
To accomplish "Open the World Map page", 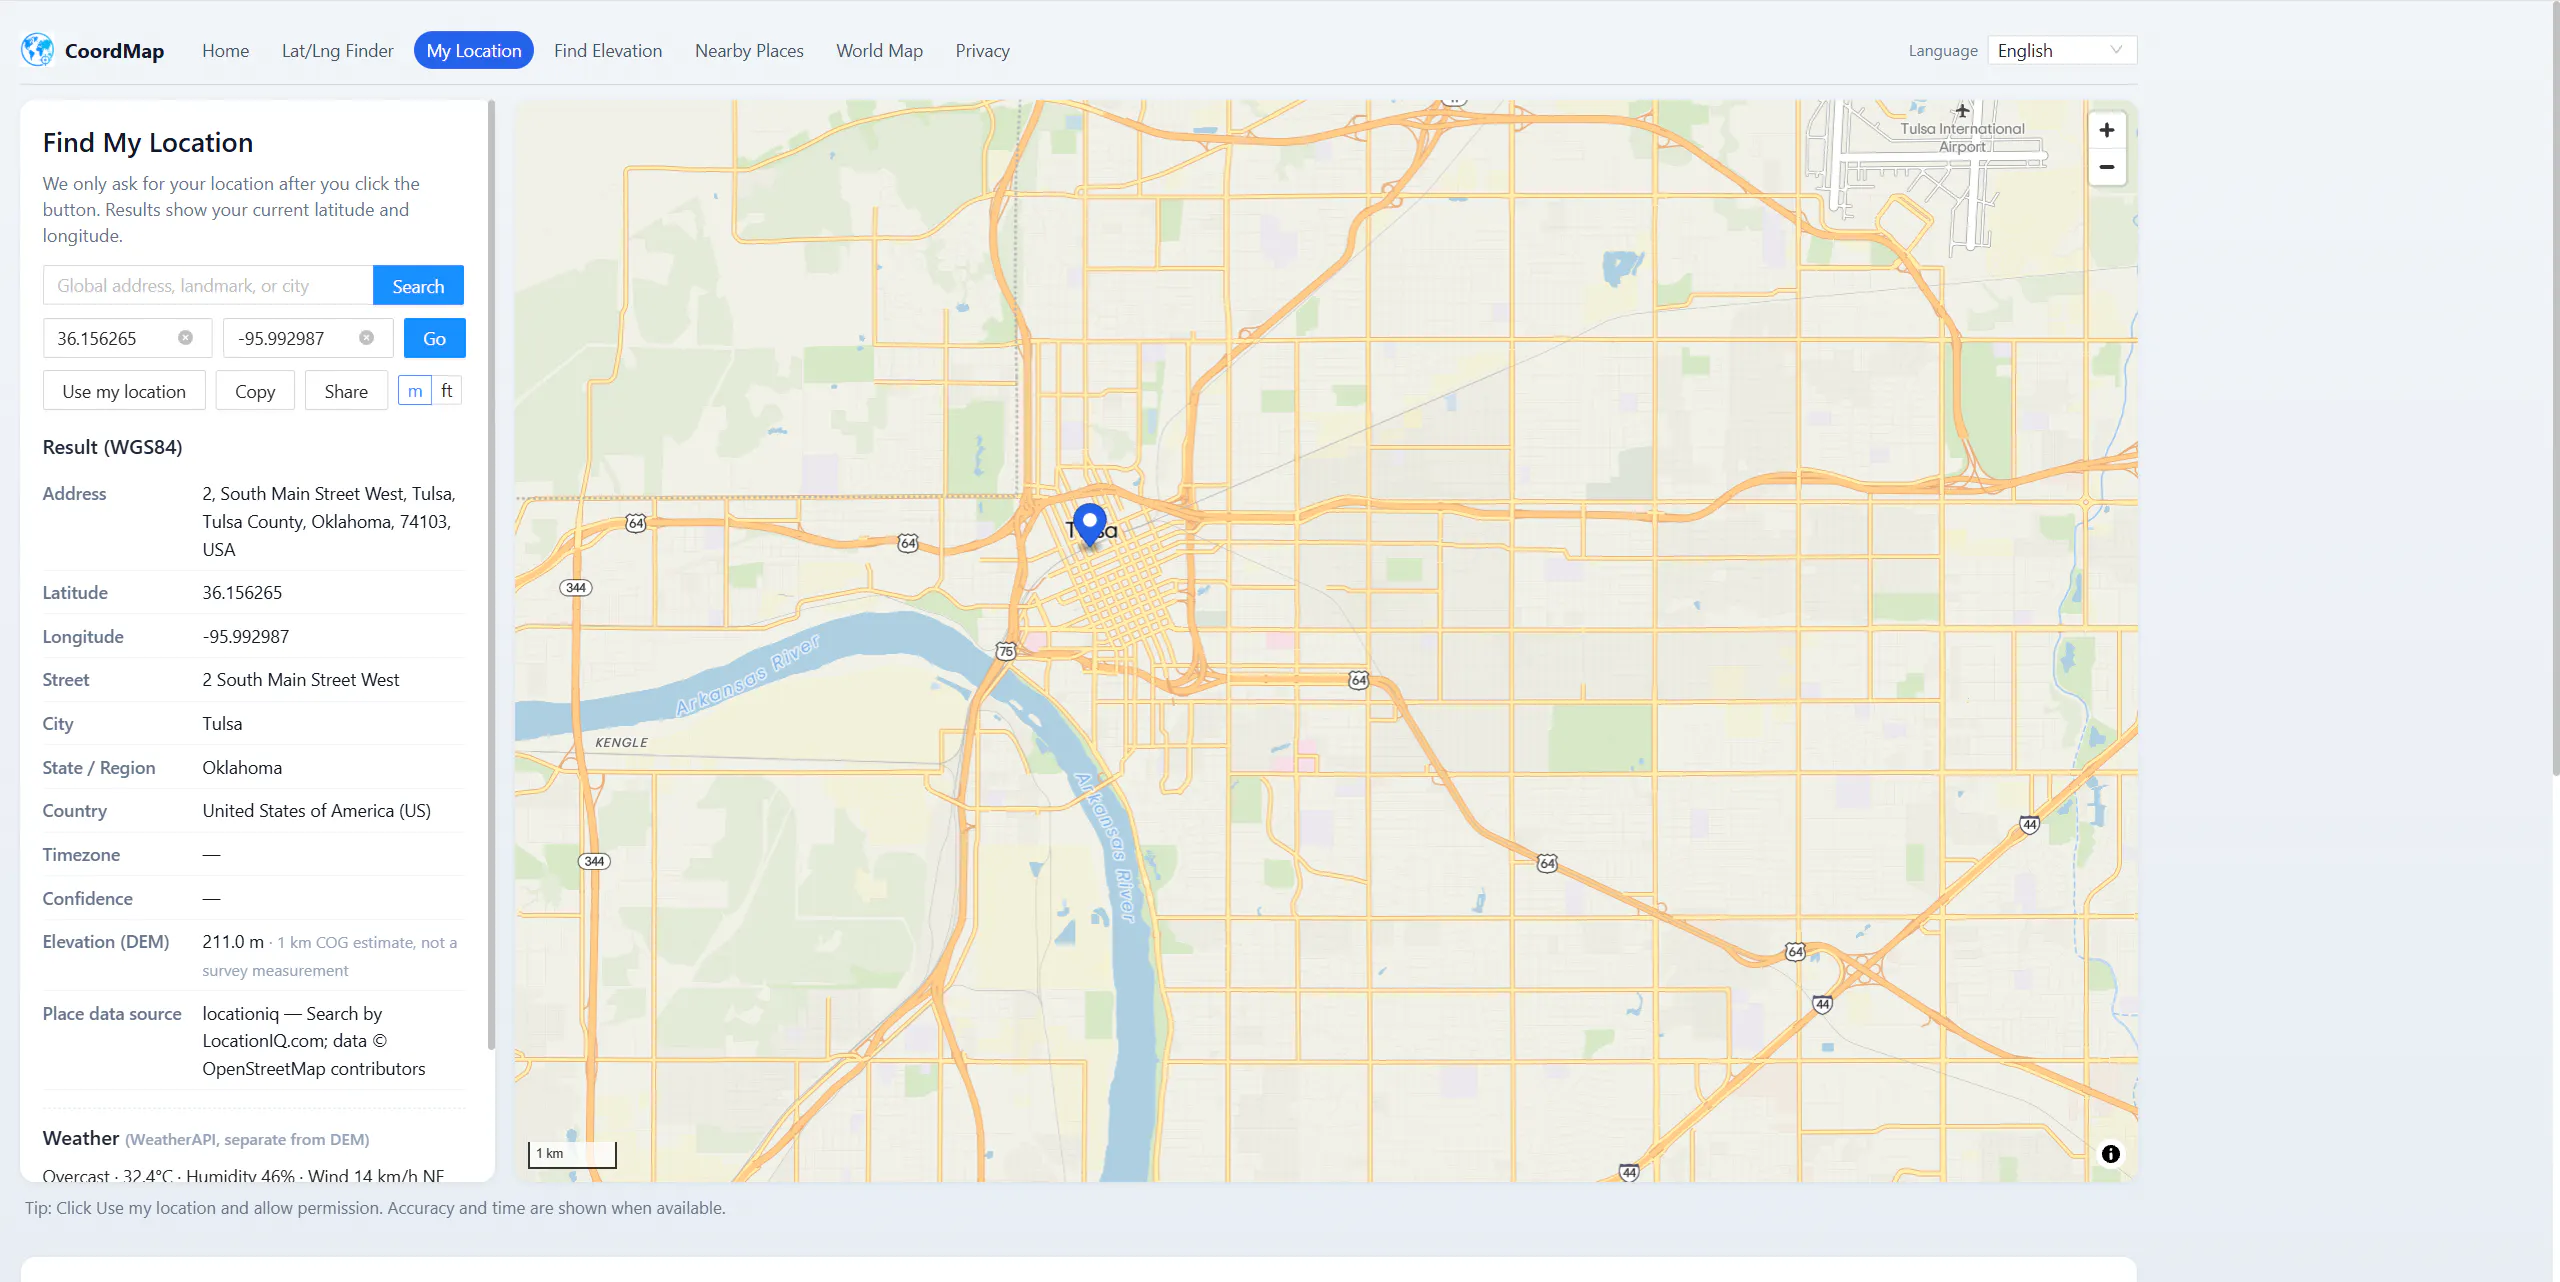I will click(879, 50).
